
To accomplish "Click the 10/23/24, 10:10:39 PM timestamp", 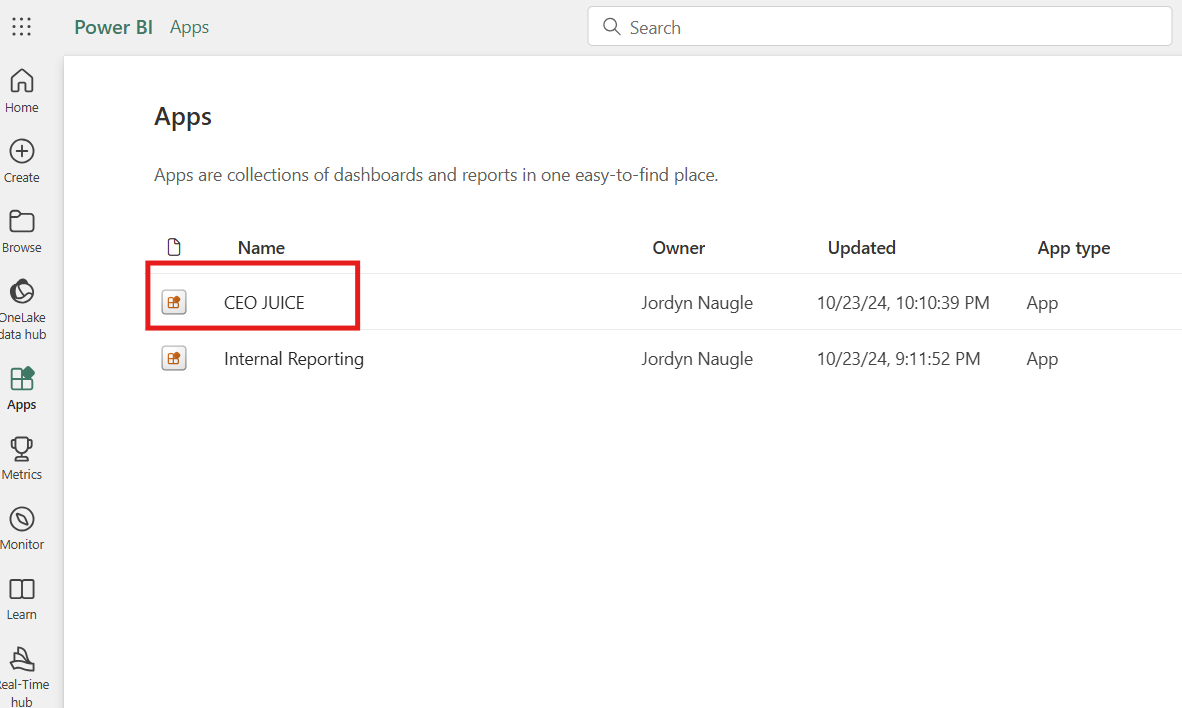I will pyautogui.click(x=903, y=302).
